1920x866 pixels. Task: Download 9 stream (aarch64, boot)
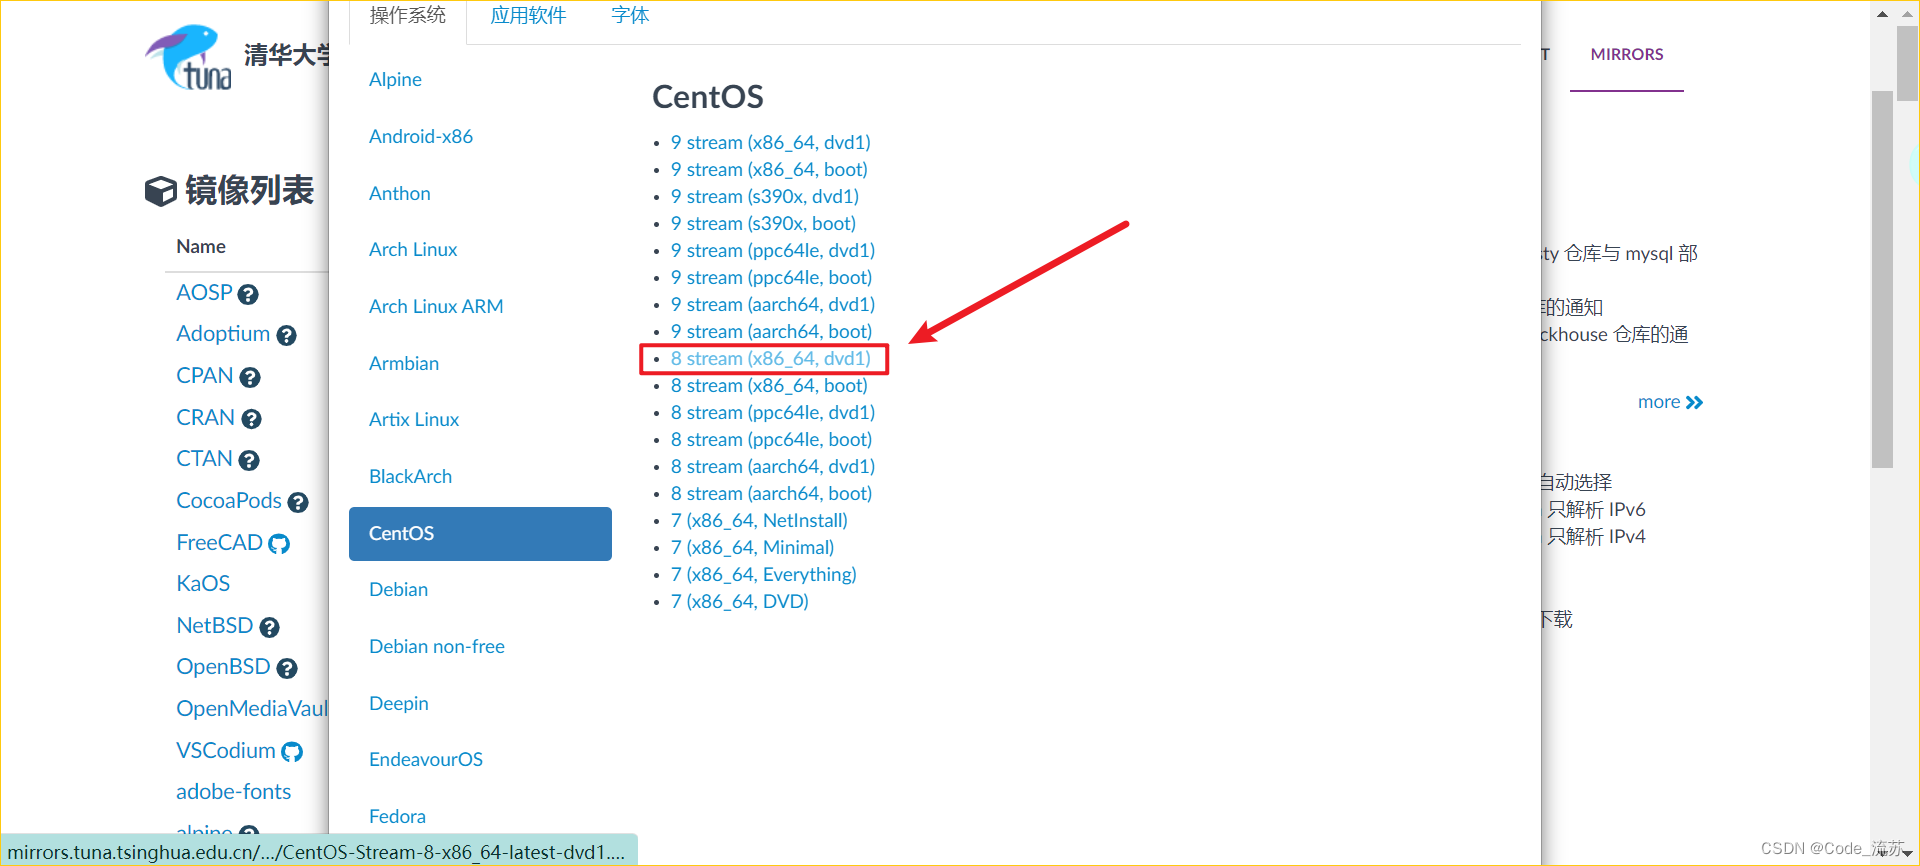pyautogui.click(x=771, y=332)
